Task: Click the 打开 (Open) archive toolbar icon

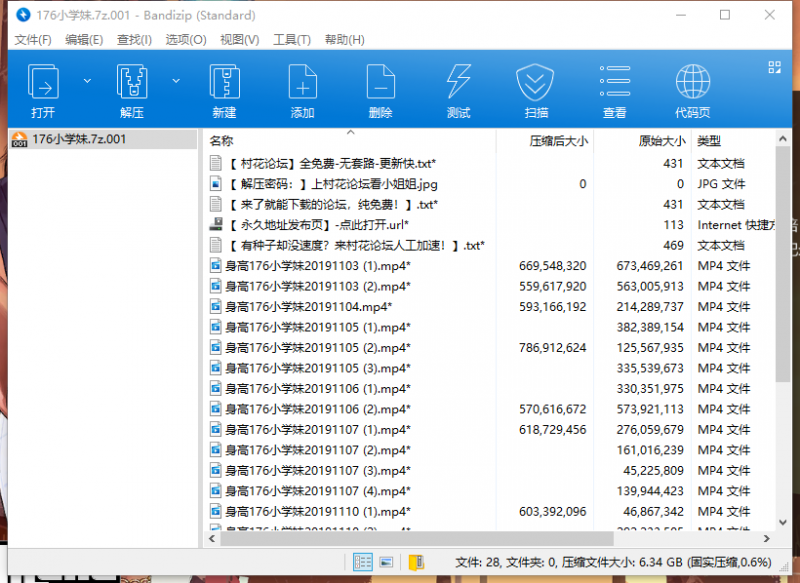Action: 43,89
